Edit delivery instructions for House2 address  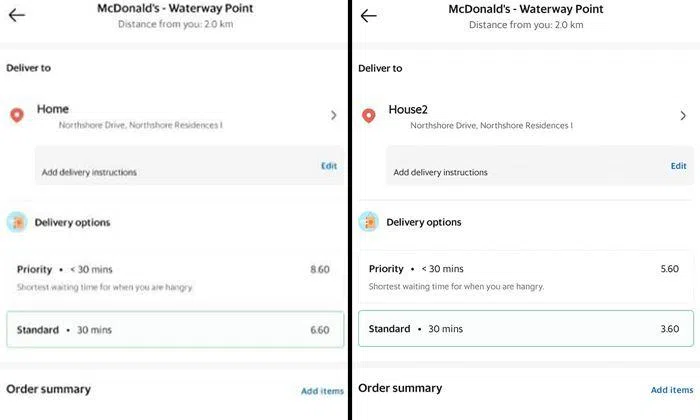pos(678,166)
